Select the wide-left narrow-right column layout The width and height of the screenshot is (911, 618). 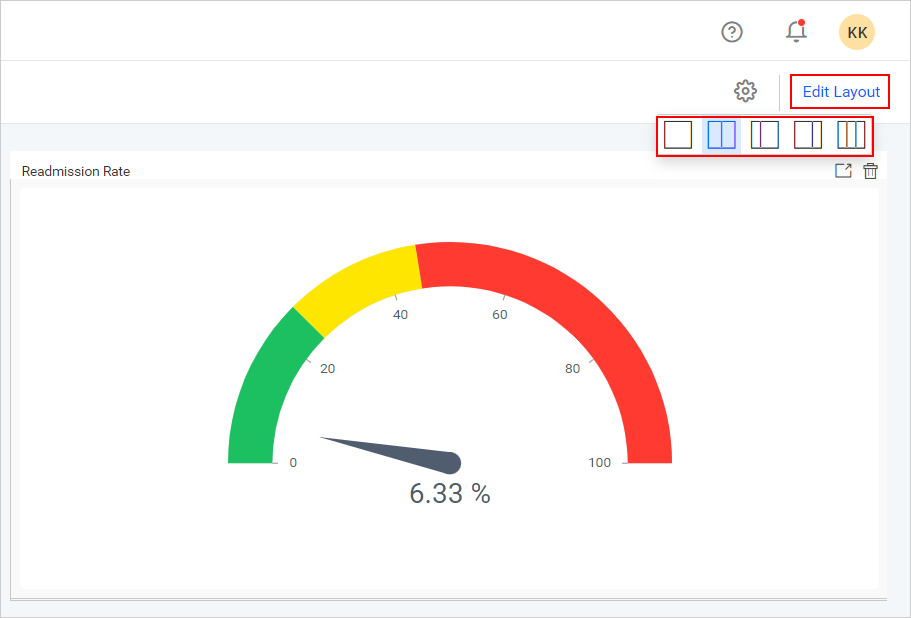pyautogui.click(x=808, y=135)
